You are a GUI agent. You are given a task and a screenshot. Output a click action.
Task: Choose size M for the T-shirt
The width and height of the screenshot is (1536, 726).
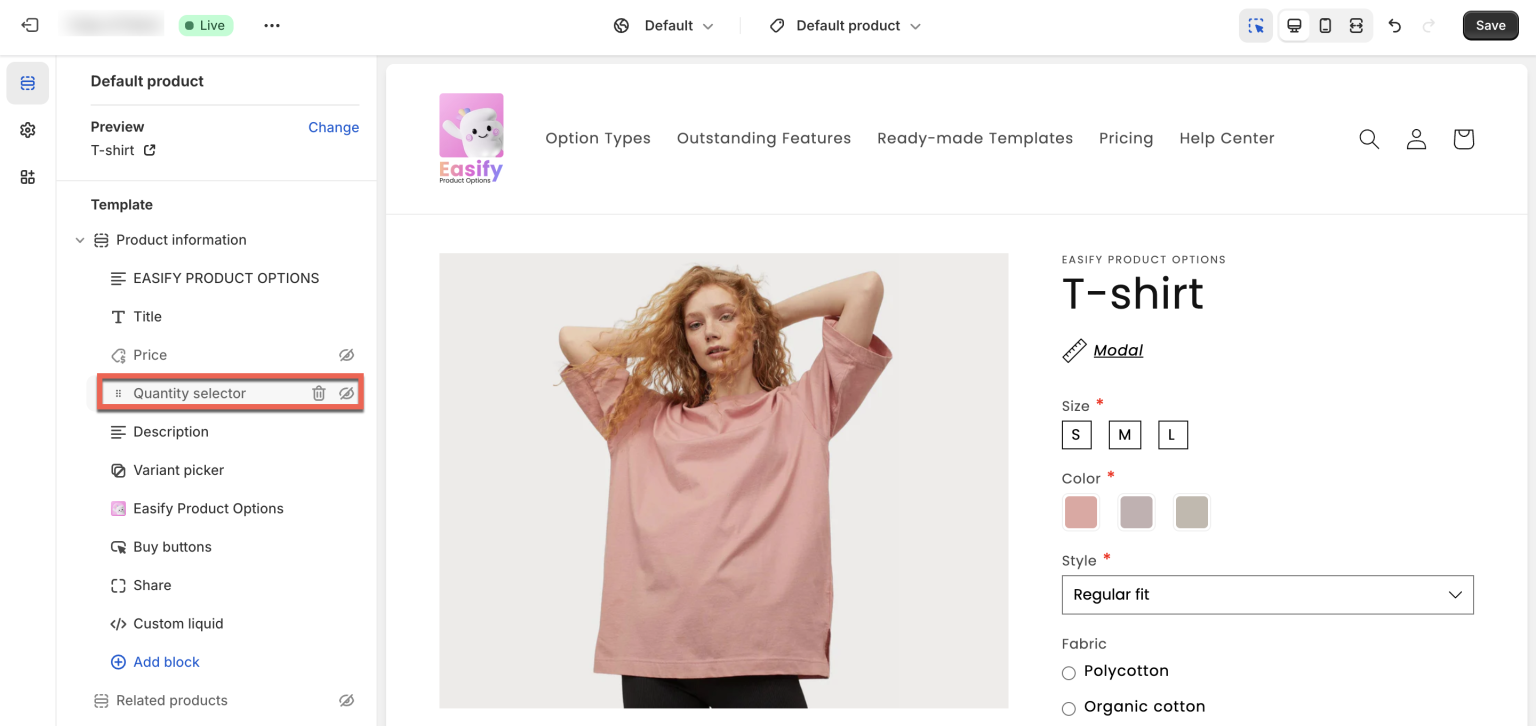click(1124, 434)
